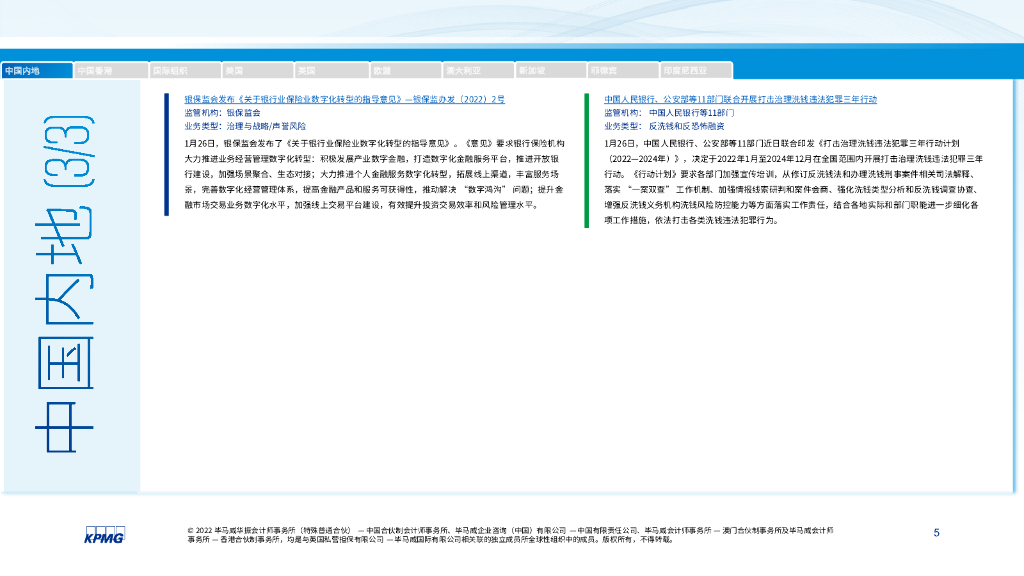Select the 中国内地 tab
Viewport: 1024px width, 576px height.
coord(37,71)
